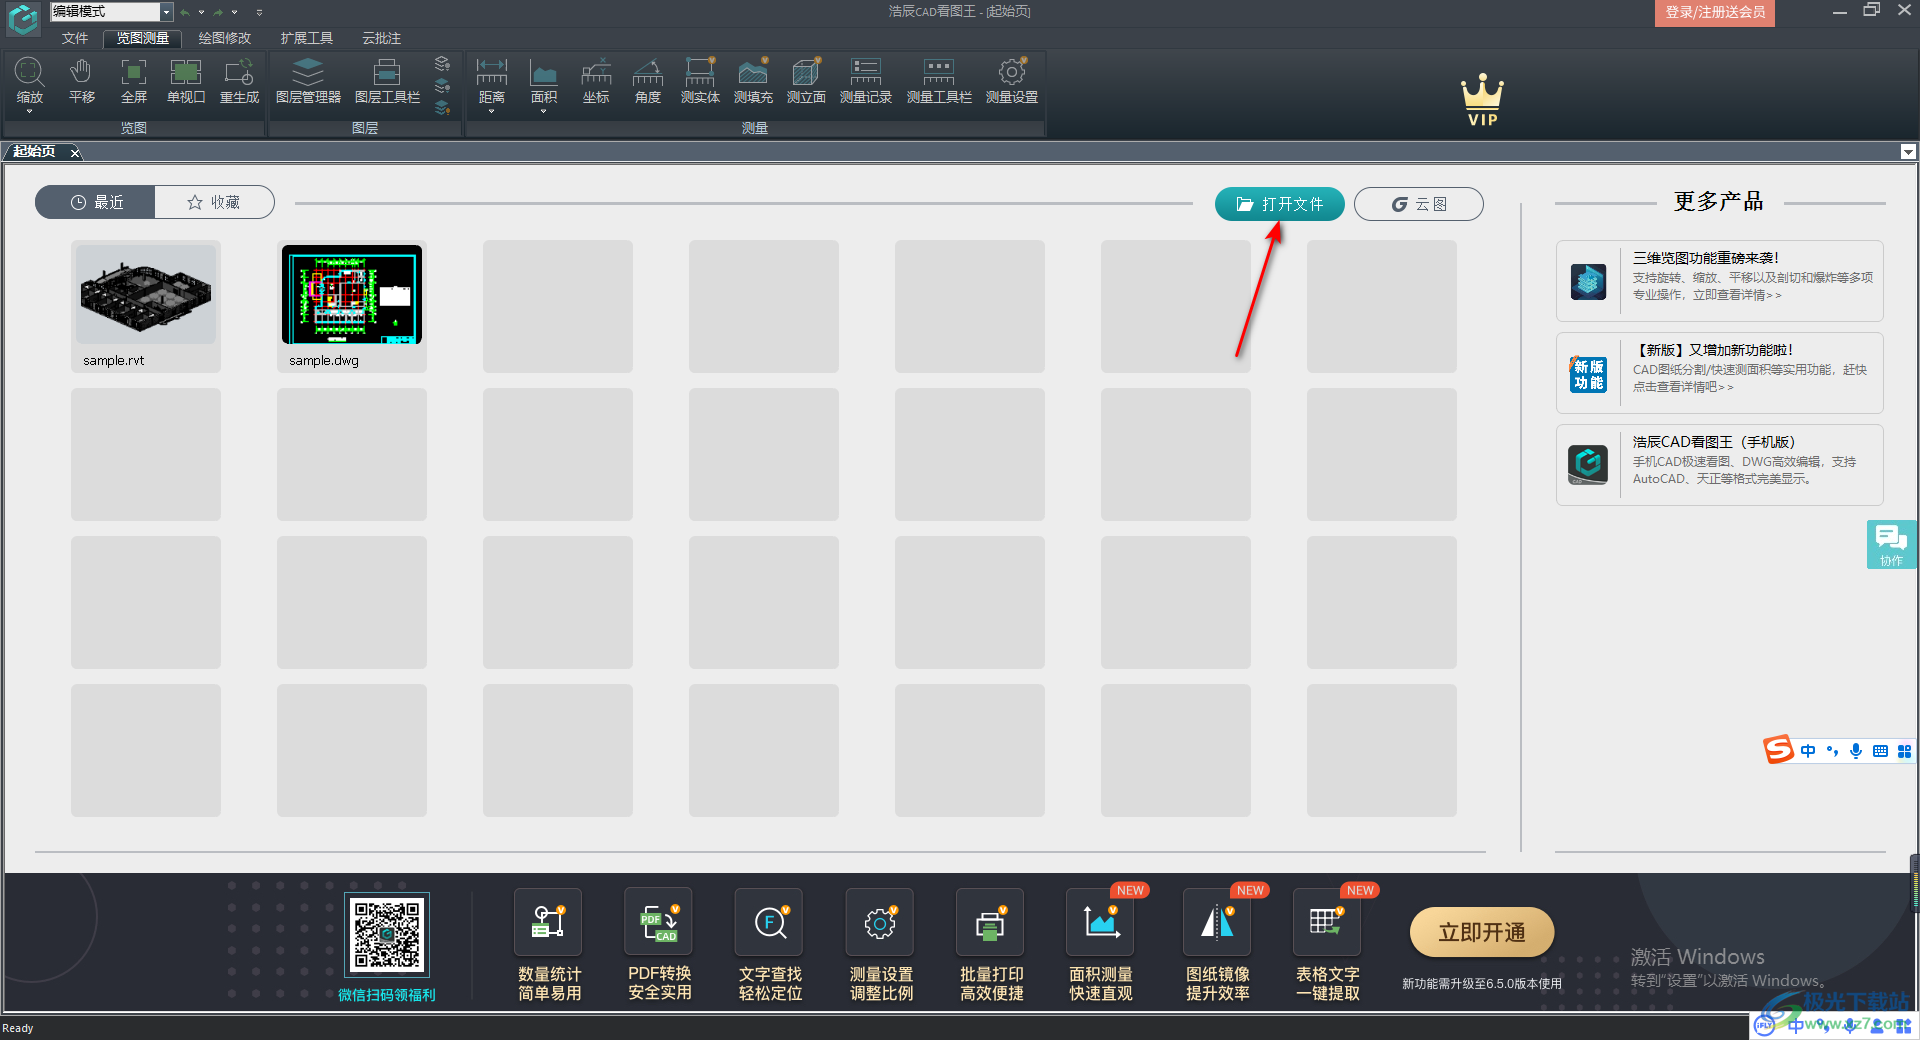Click the 批量打印 batch print feature icon
This screenshot has width=1920, height=1040.
click(990, 922)
